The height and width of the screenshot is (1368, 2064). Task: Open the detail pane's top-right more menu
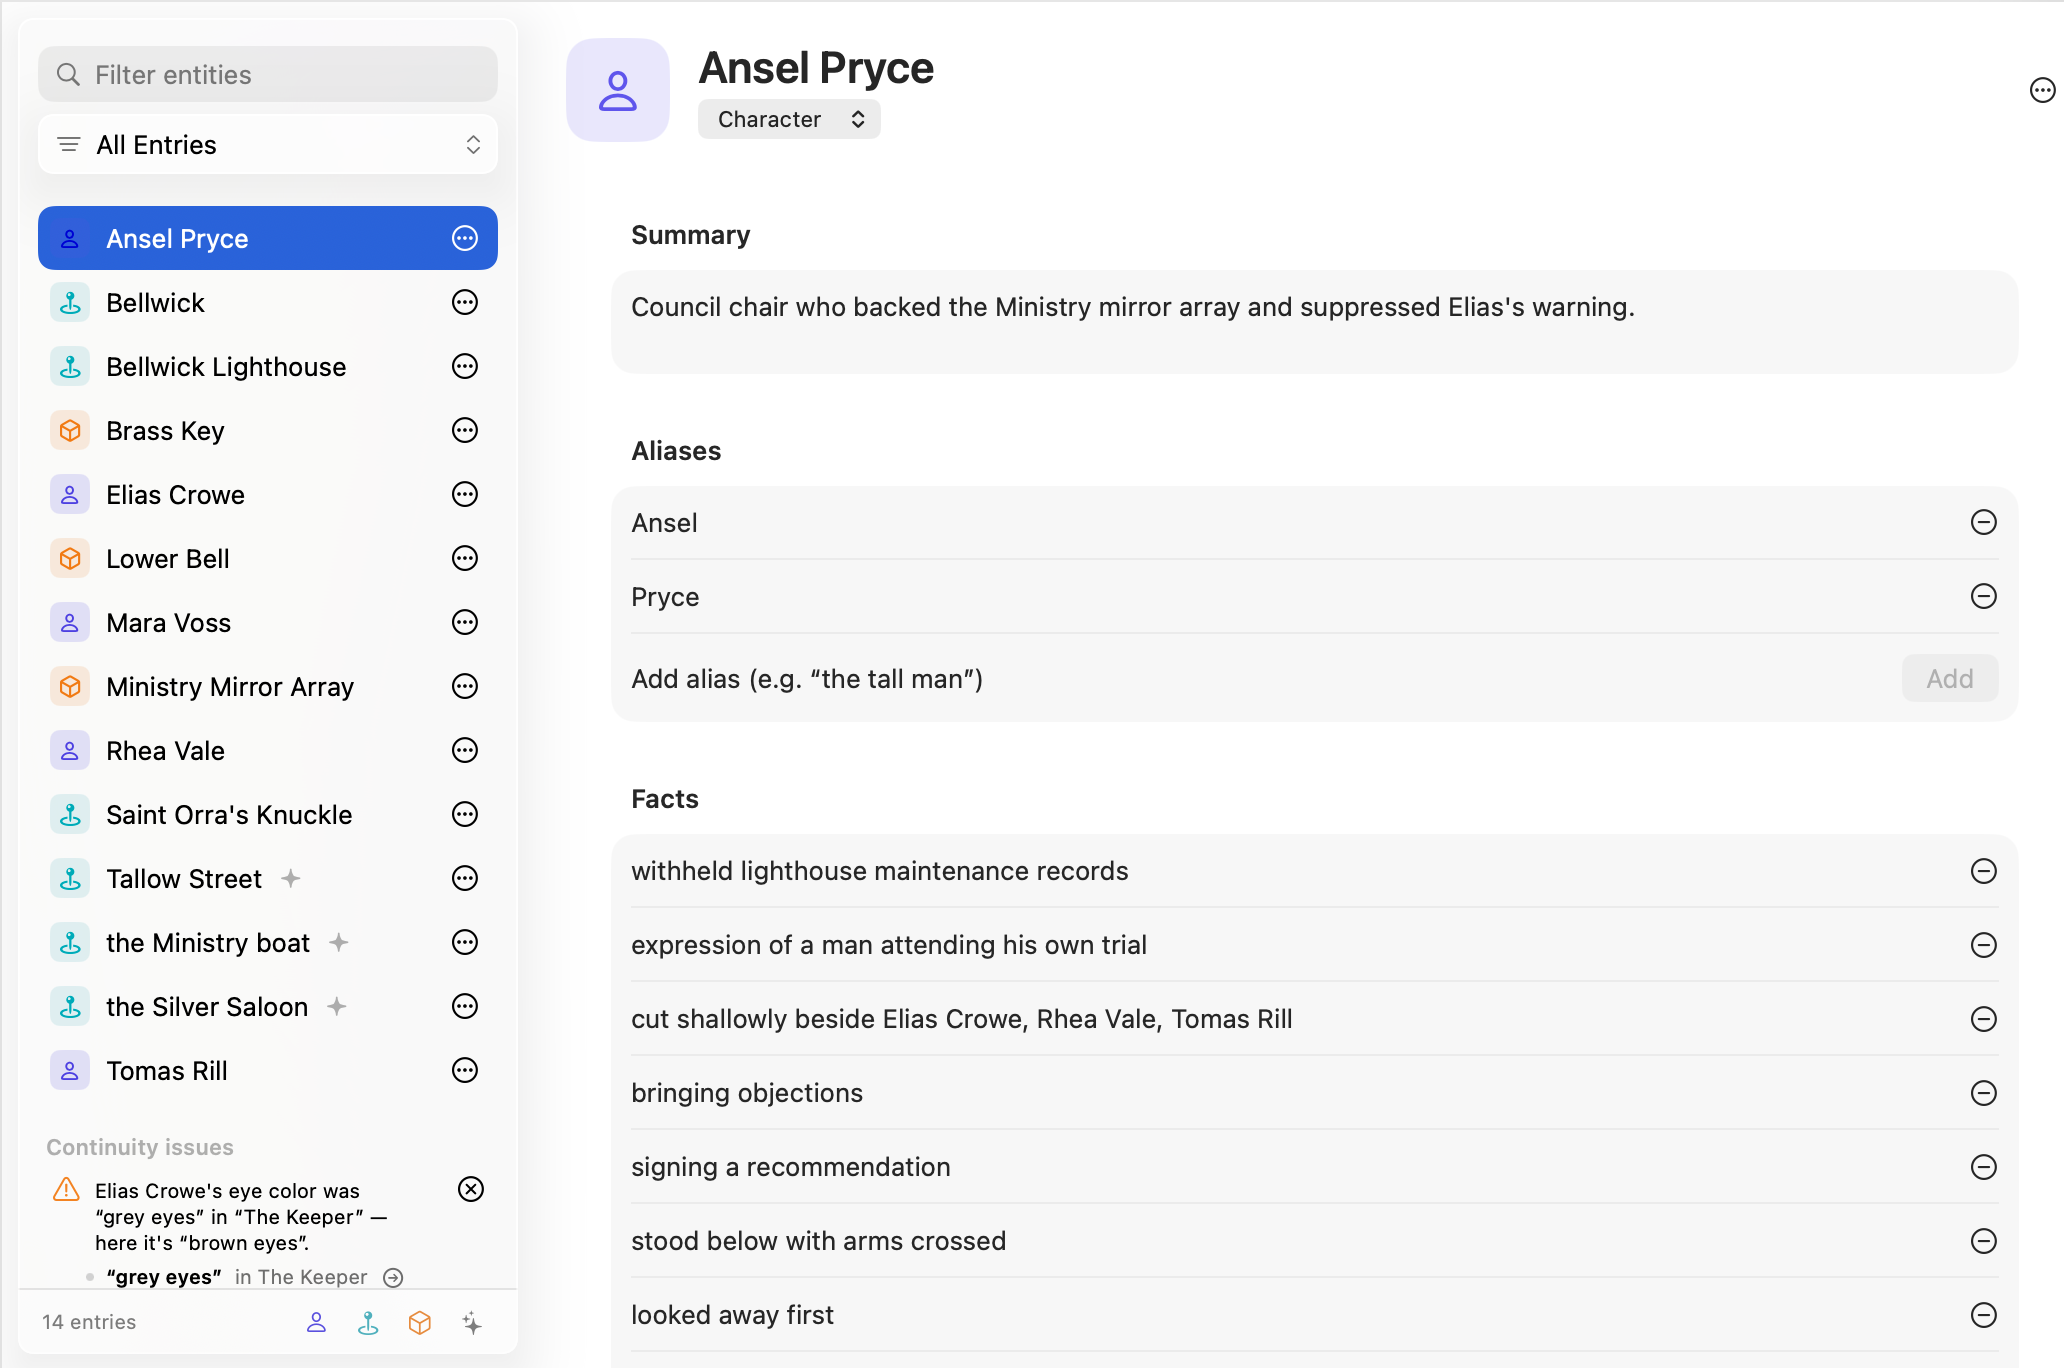click(2042, 90)
